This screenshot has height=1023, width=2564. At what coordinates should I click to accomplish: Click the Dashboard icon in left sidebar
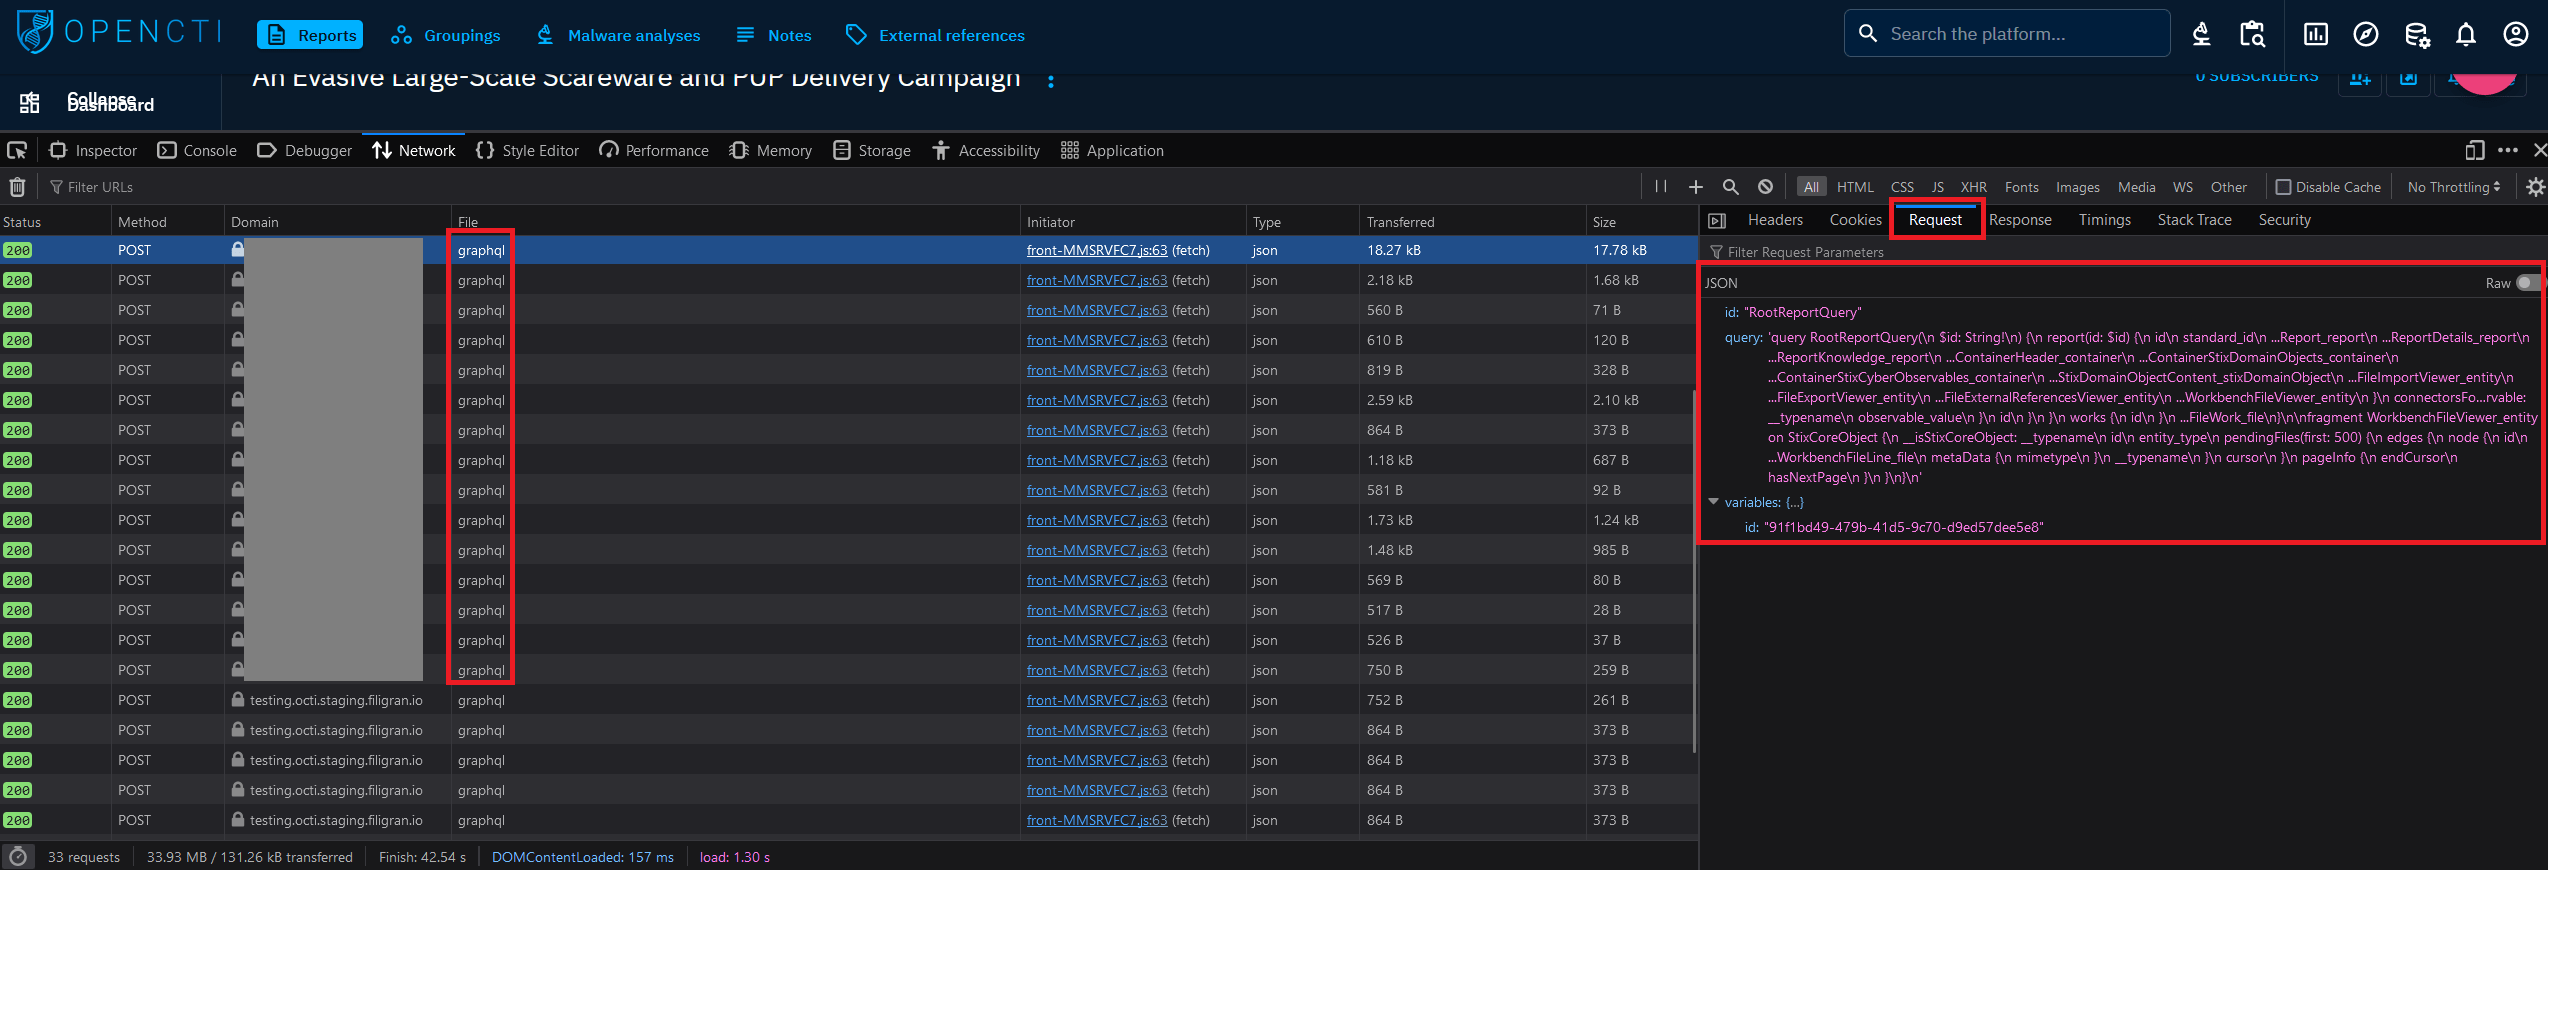pos(30,102)
